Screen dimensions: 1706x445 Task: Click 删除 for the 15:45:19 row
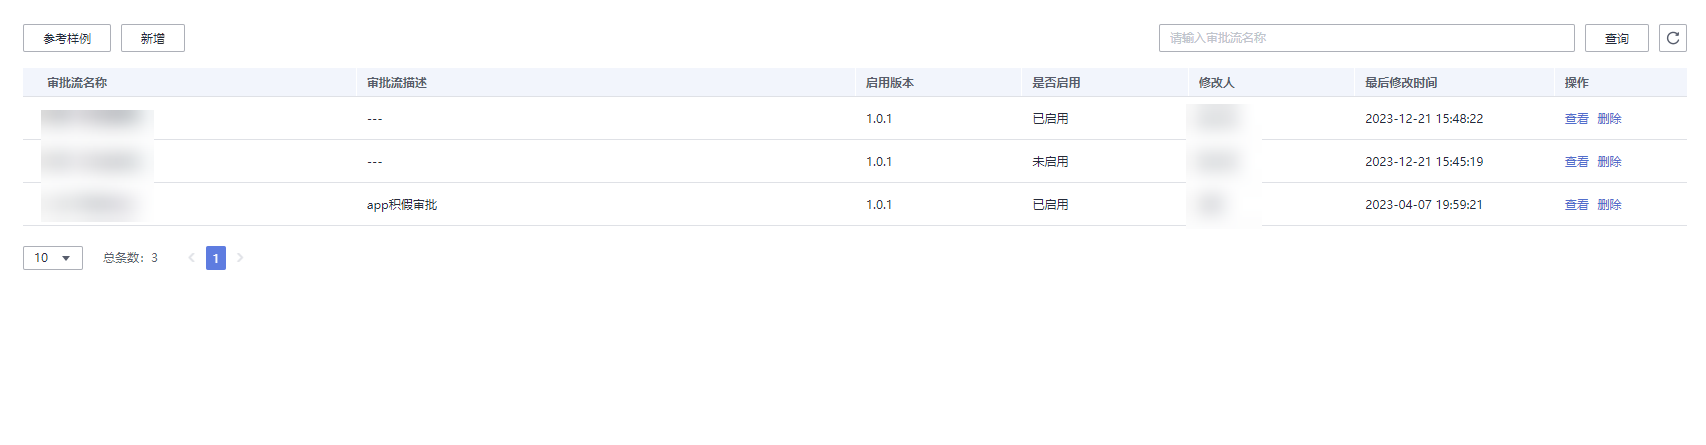(1610, 161)
